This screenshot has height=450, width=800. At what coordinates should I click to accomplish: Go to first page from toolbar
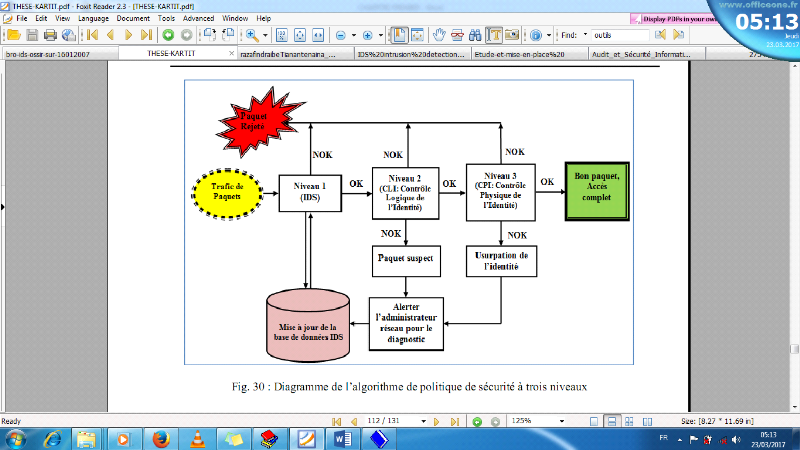click(92, 35)
